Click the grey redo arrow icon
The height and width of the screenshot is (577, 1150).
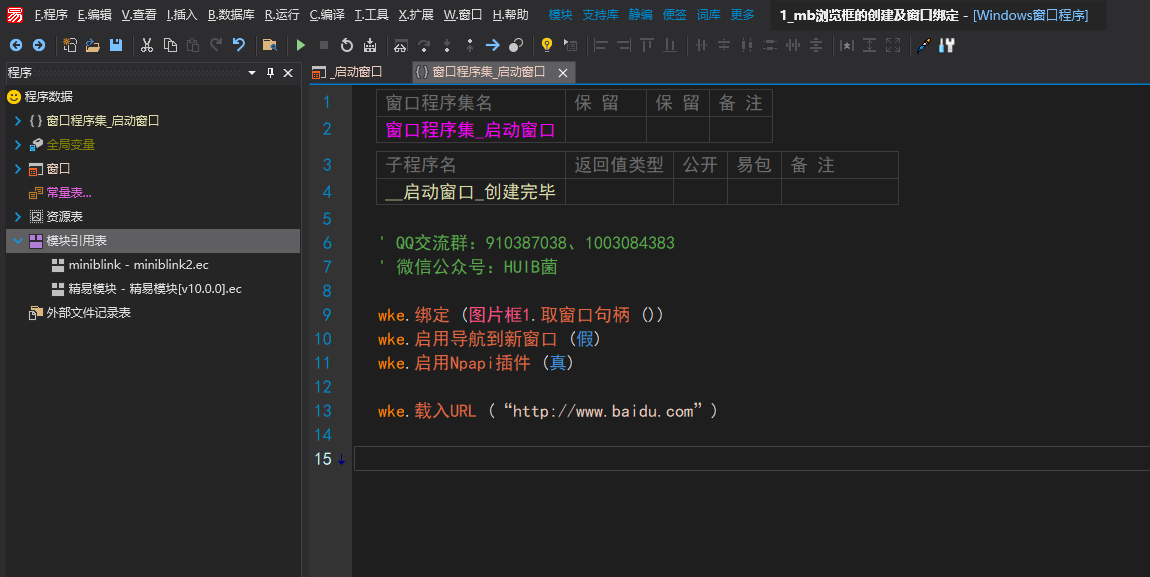pyautogui.click(x=216, y=45)
